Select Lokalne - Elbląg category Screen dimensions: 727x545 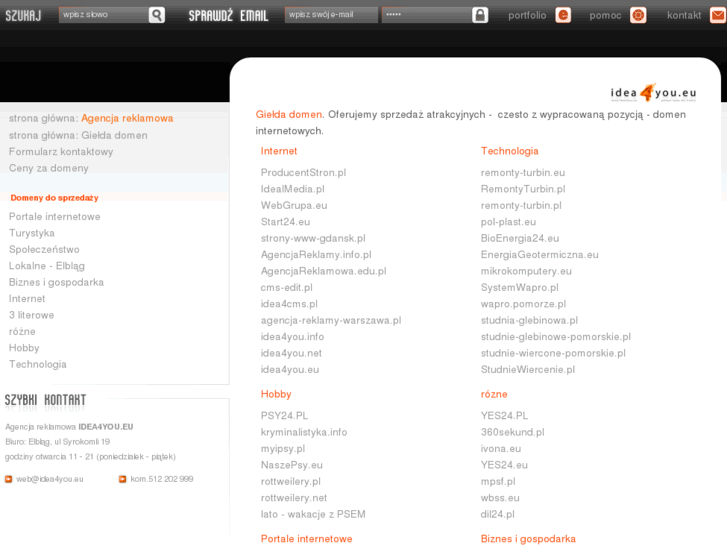pos(47,266)
